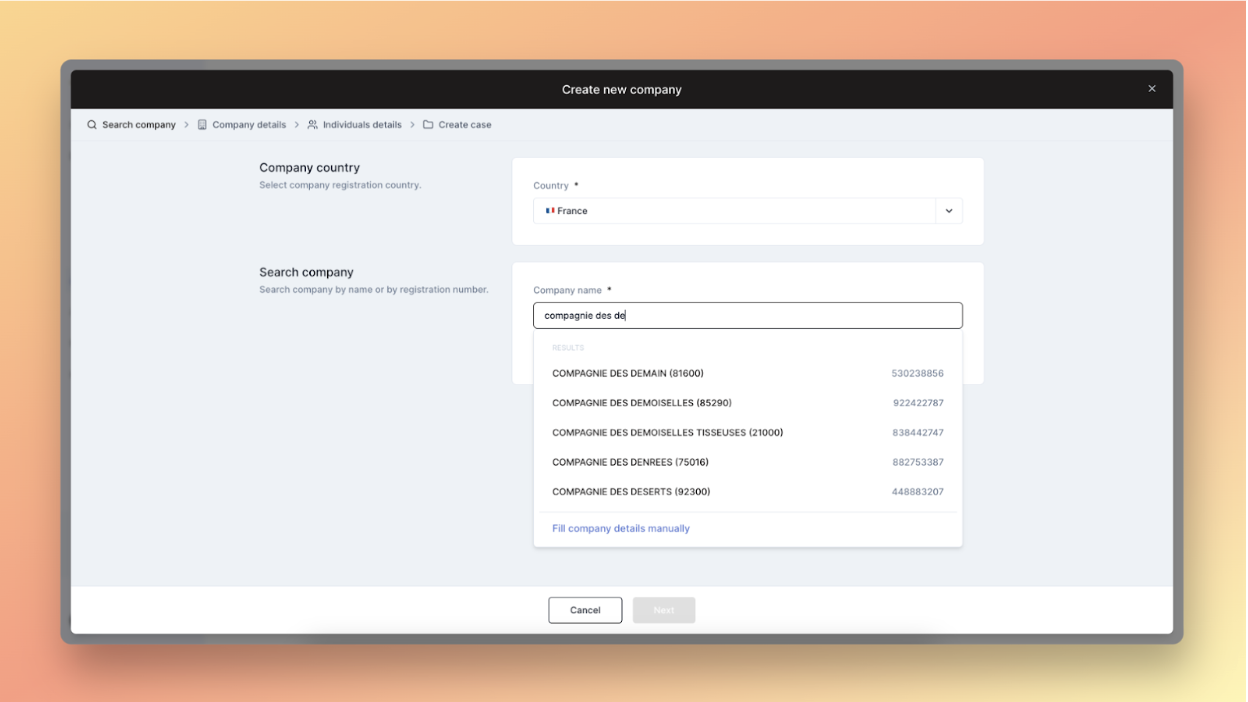Click registration number 448883207
Screen dimensions: 1248x702
tap(918, 492)
